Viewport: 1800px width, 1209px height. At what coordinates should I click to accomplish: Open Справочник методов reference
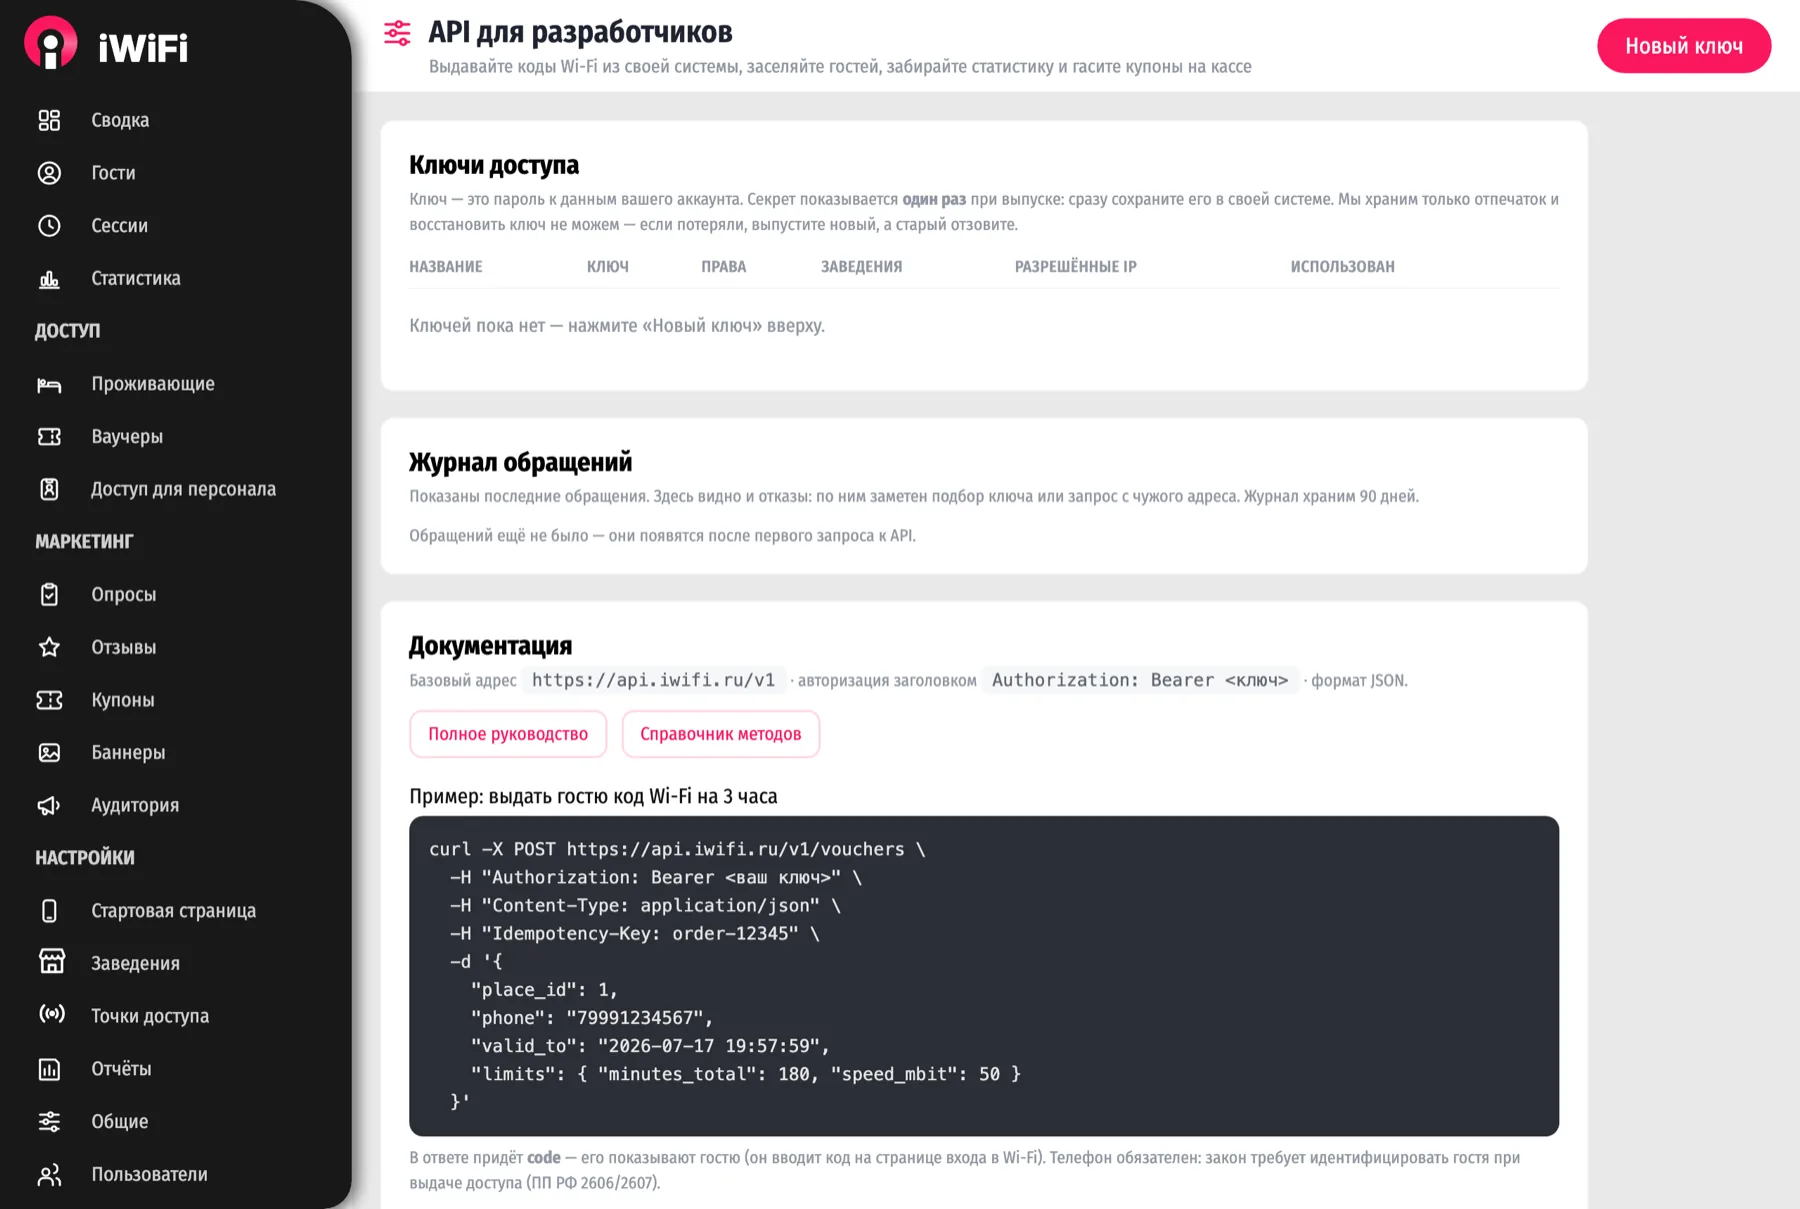(x=720, y=734)
